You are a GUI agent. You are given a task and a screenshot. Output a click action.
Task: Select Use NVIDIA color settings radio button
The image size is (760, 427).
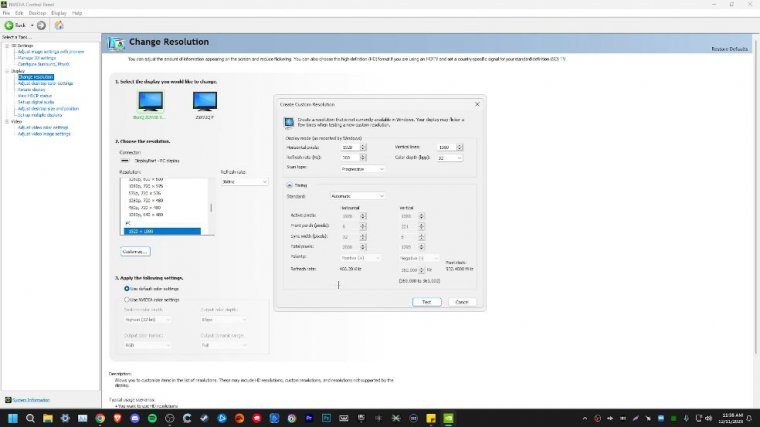click(x=126, y=299)
